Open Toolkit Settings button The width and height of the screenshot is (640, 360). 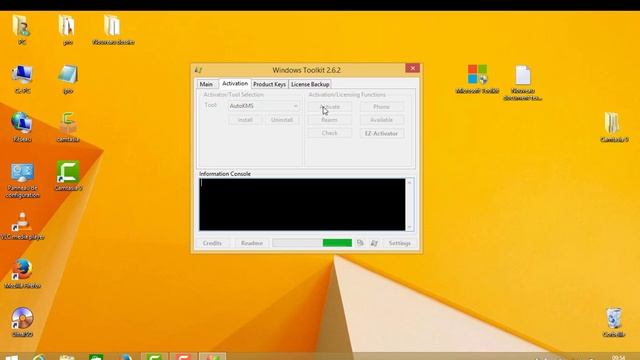click(x=400, y=243)
